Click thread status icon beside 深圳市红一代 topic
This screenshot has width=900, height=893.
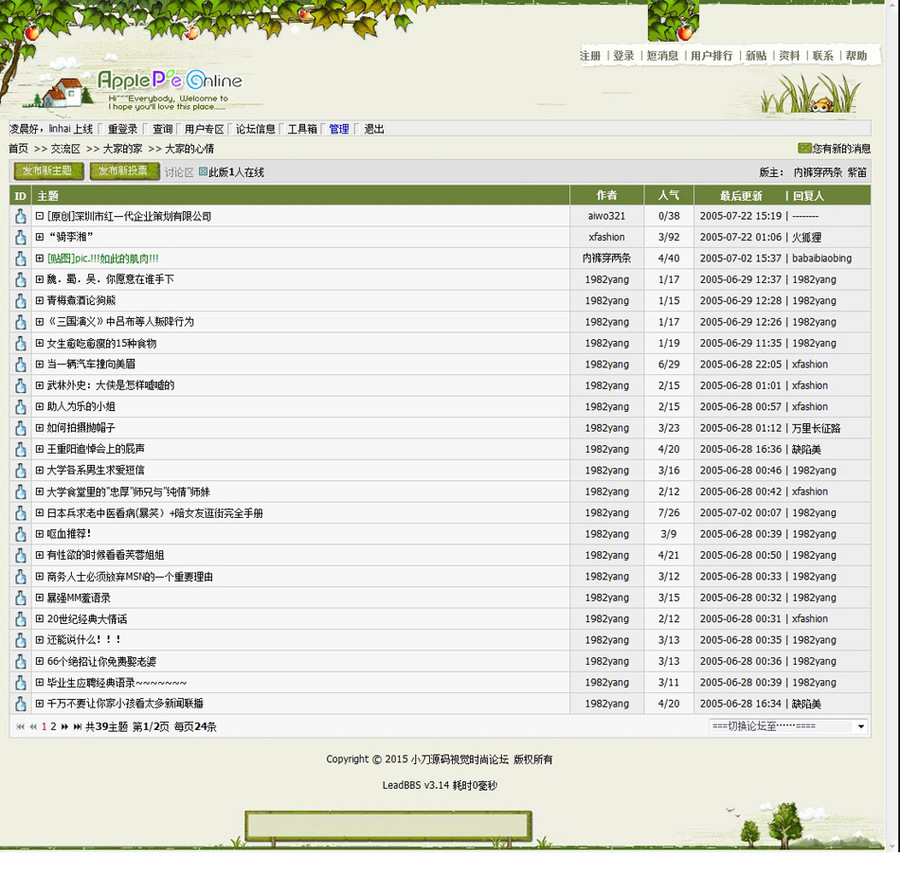point(20,216)
